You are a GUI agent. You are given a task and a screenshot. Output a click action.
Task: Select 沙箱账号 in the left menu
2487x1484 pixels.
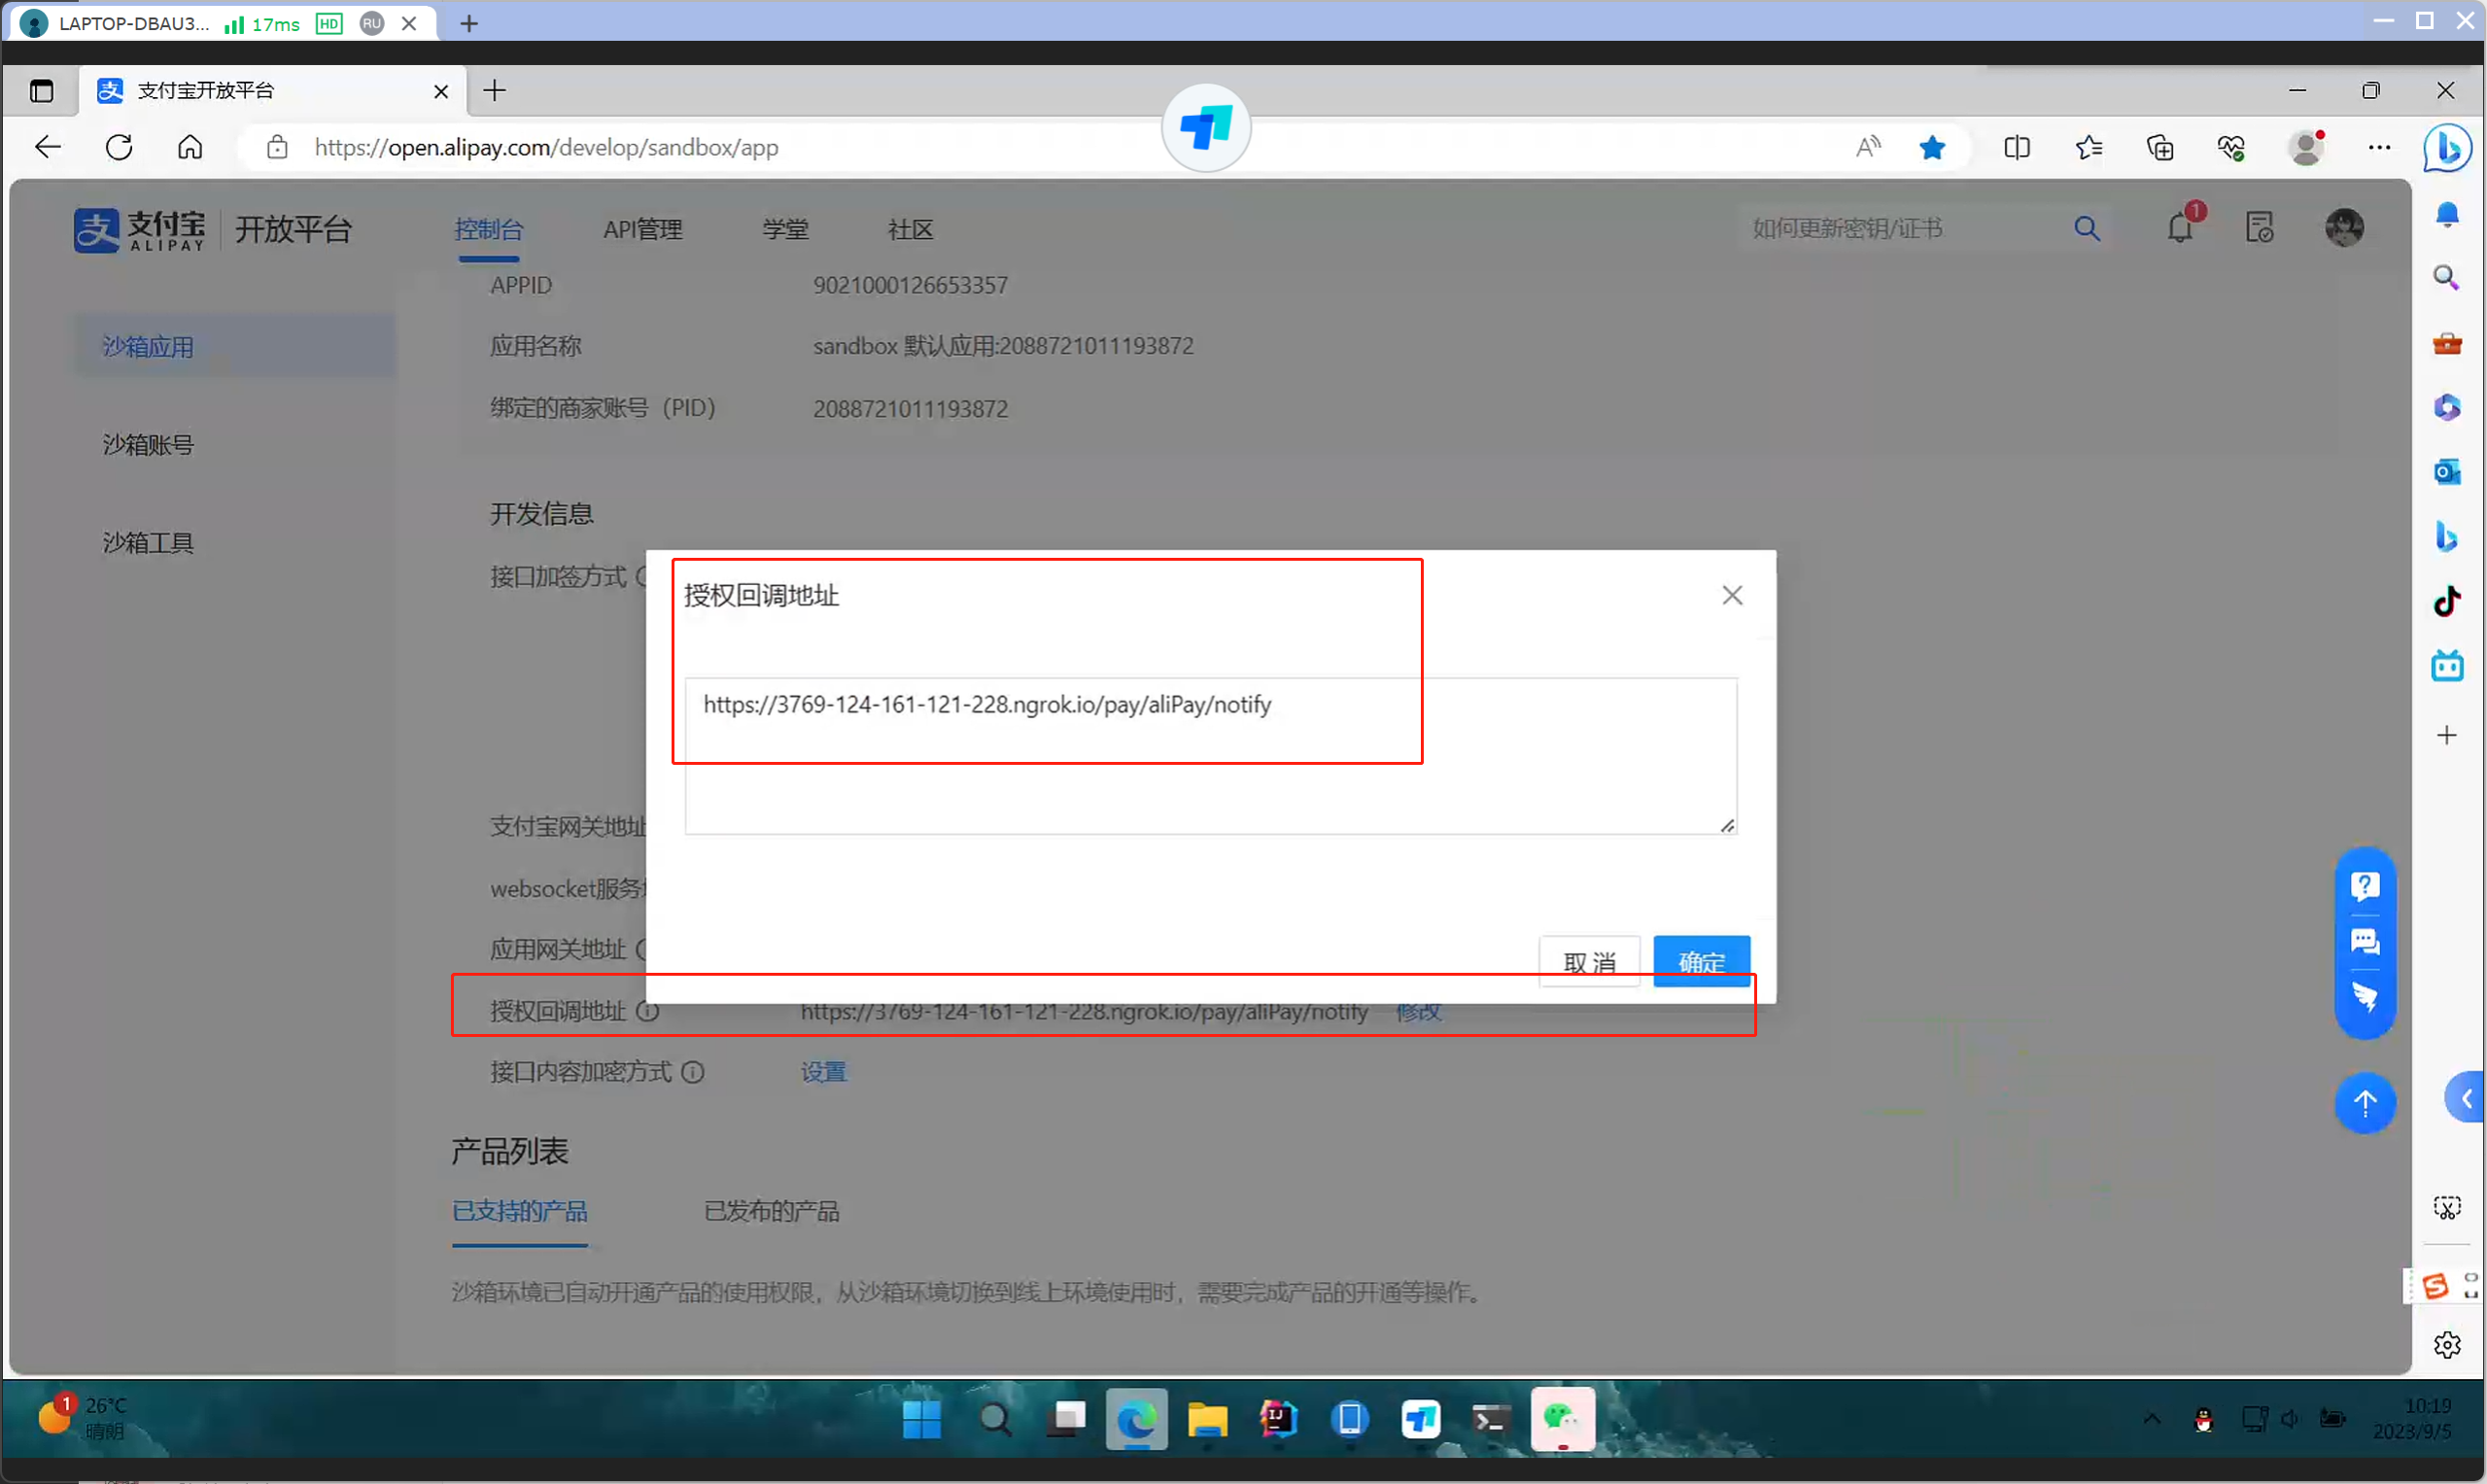148,444
